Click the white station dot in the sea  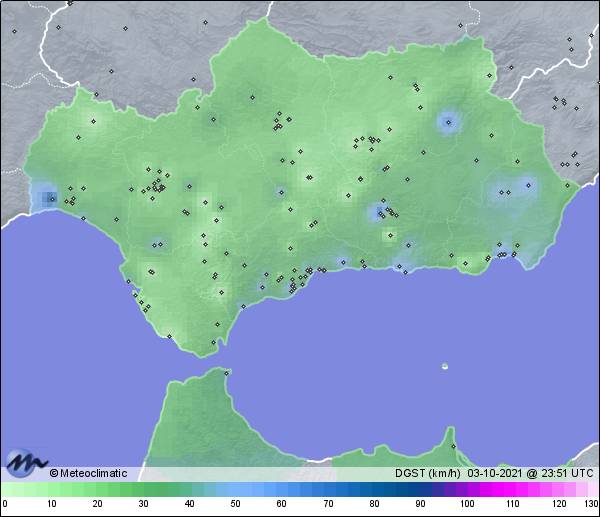[x=445, y=366]
